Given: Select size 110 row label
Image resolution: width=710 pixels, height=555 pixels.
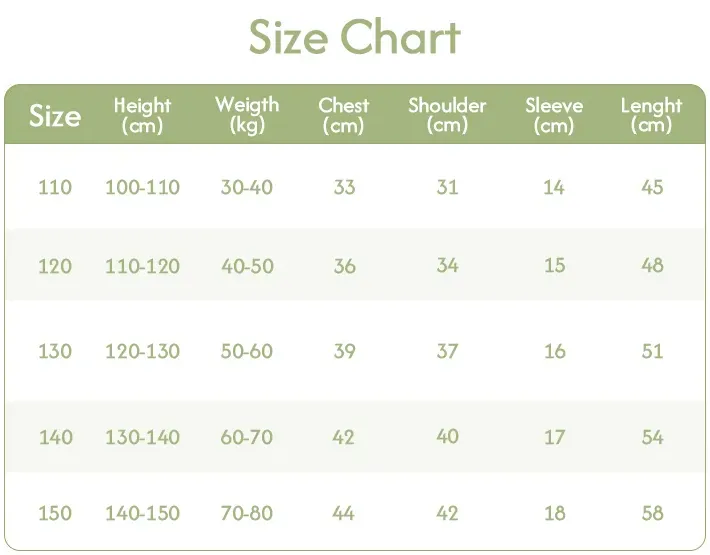Looking at the screenshot, I should pos(55,187).
